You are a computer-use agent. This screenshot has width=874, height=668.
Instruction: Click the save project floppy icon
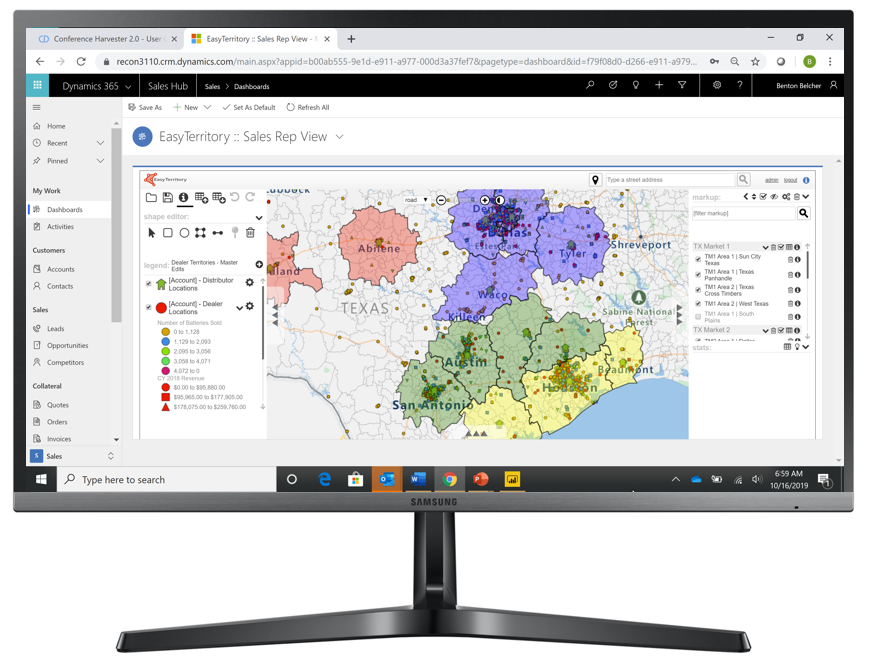coord(167,197)
